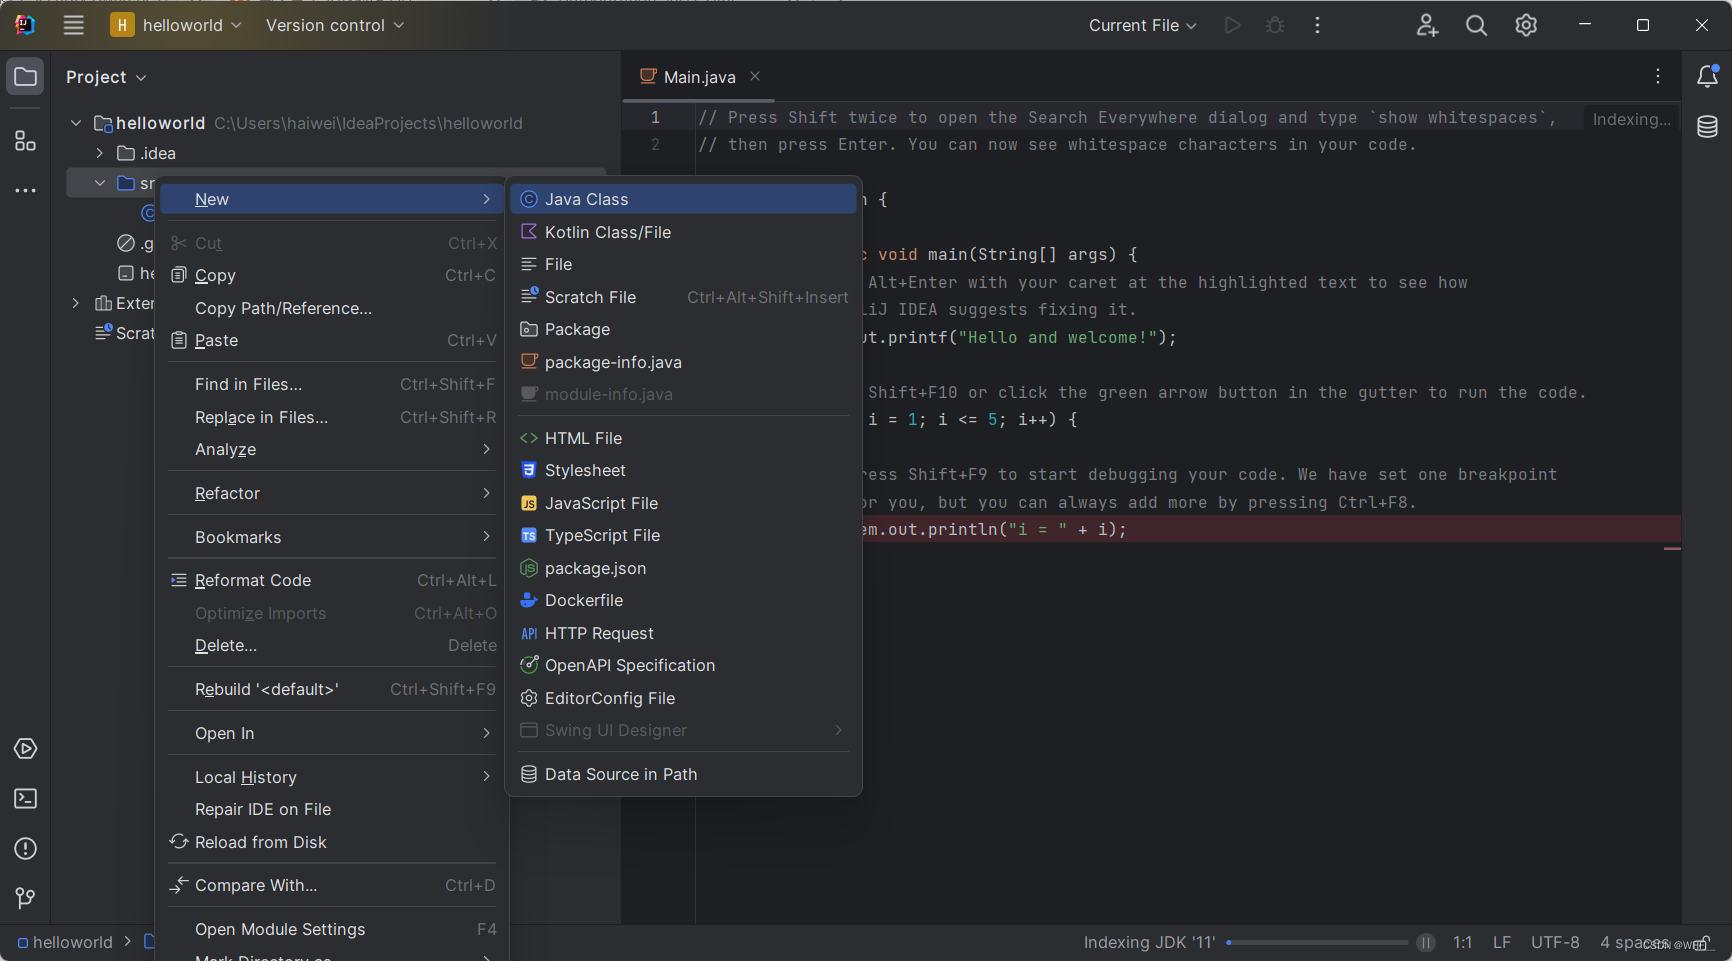This screenshot has height=961, width=1732.
Task: Choose Java Class from New submenu
Action: (x=683, y=199)
